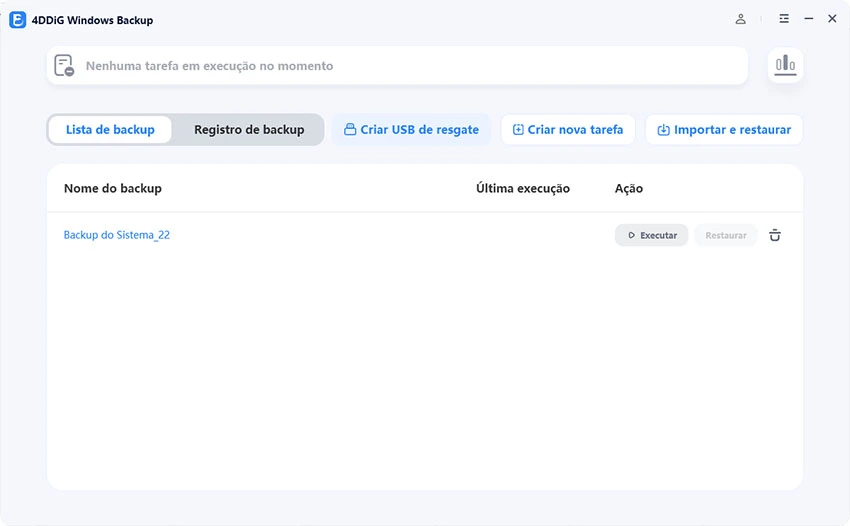Click Nome do backup column header
The width and height of the screenshot is (850, 526).
coord(113,188)
